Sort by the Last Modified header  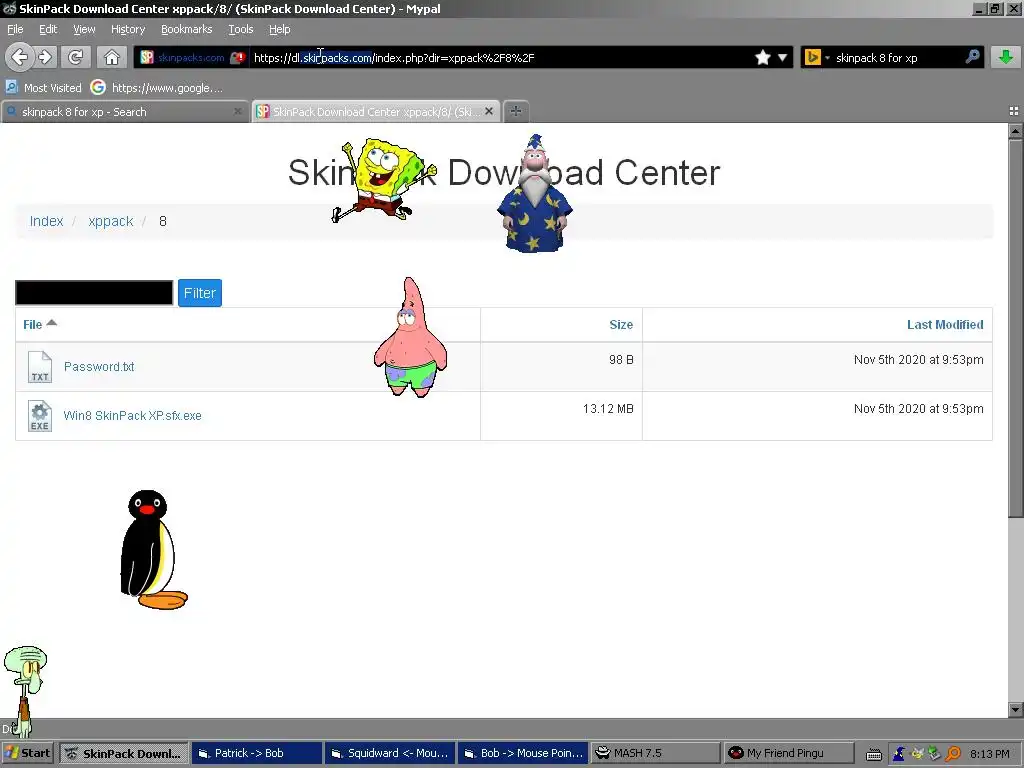[x=945, y=325]
